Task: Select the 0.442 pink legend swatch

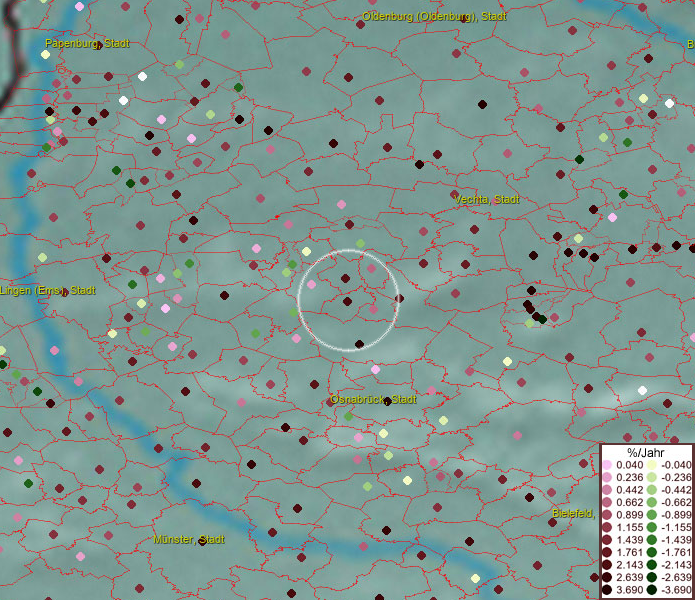Action: (x=607, y=488)
